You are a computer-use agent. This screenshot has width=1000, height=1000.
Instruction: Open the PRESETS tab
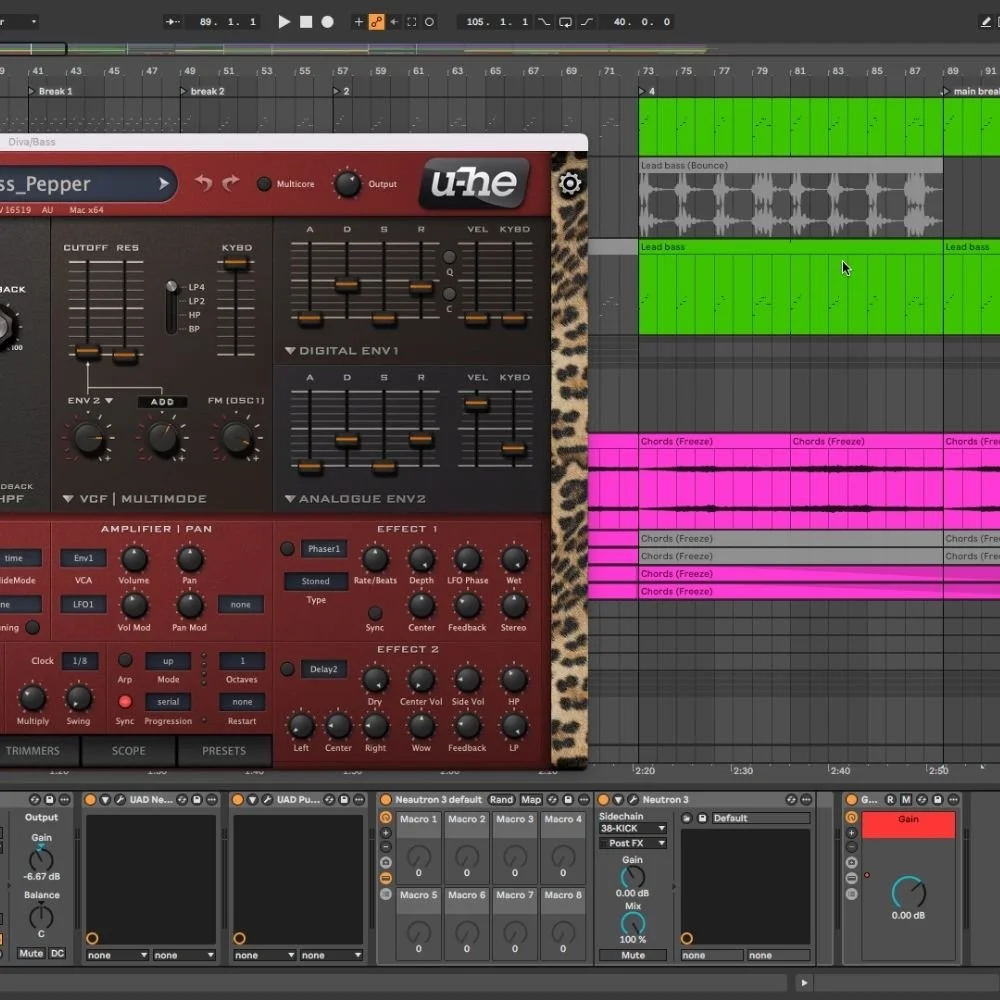point(224,751)
